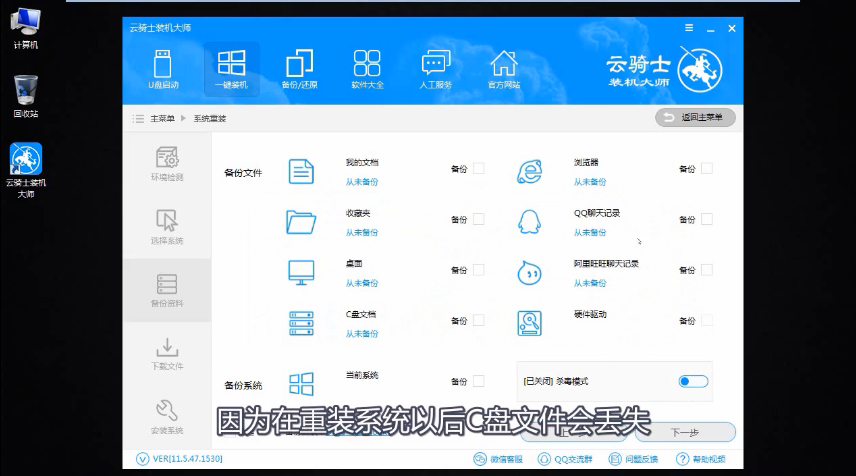
Task: Click the list icon beside 主菜单
Action: click(x=138, y=118)
